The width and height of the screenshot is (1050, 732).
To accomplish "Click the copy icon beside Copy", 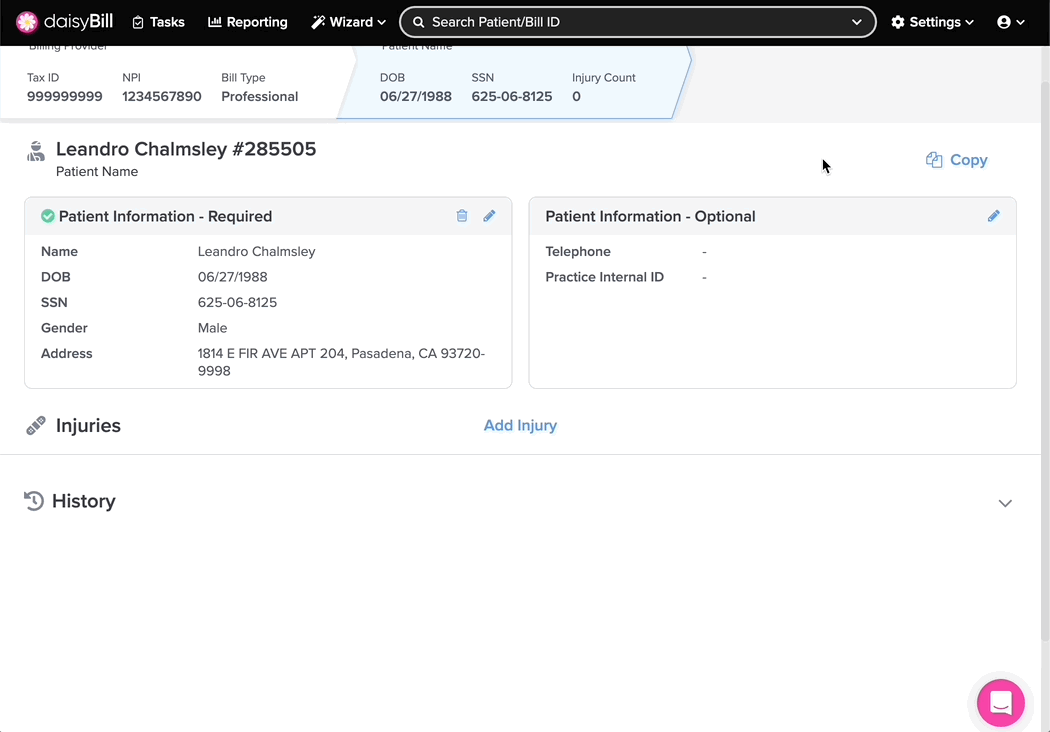I will pyautogui.click(x=934, y=160).
